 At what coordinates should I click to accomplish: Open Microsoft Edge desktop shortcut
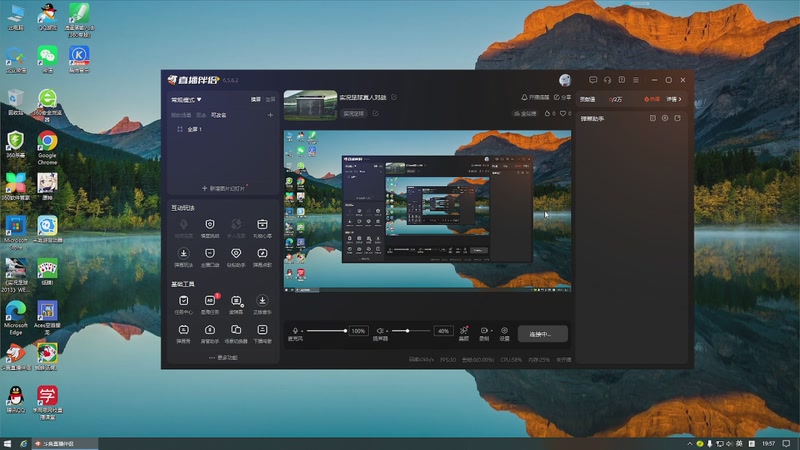(x=16, y=318)
